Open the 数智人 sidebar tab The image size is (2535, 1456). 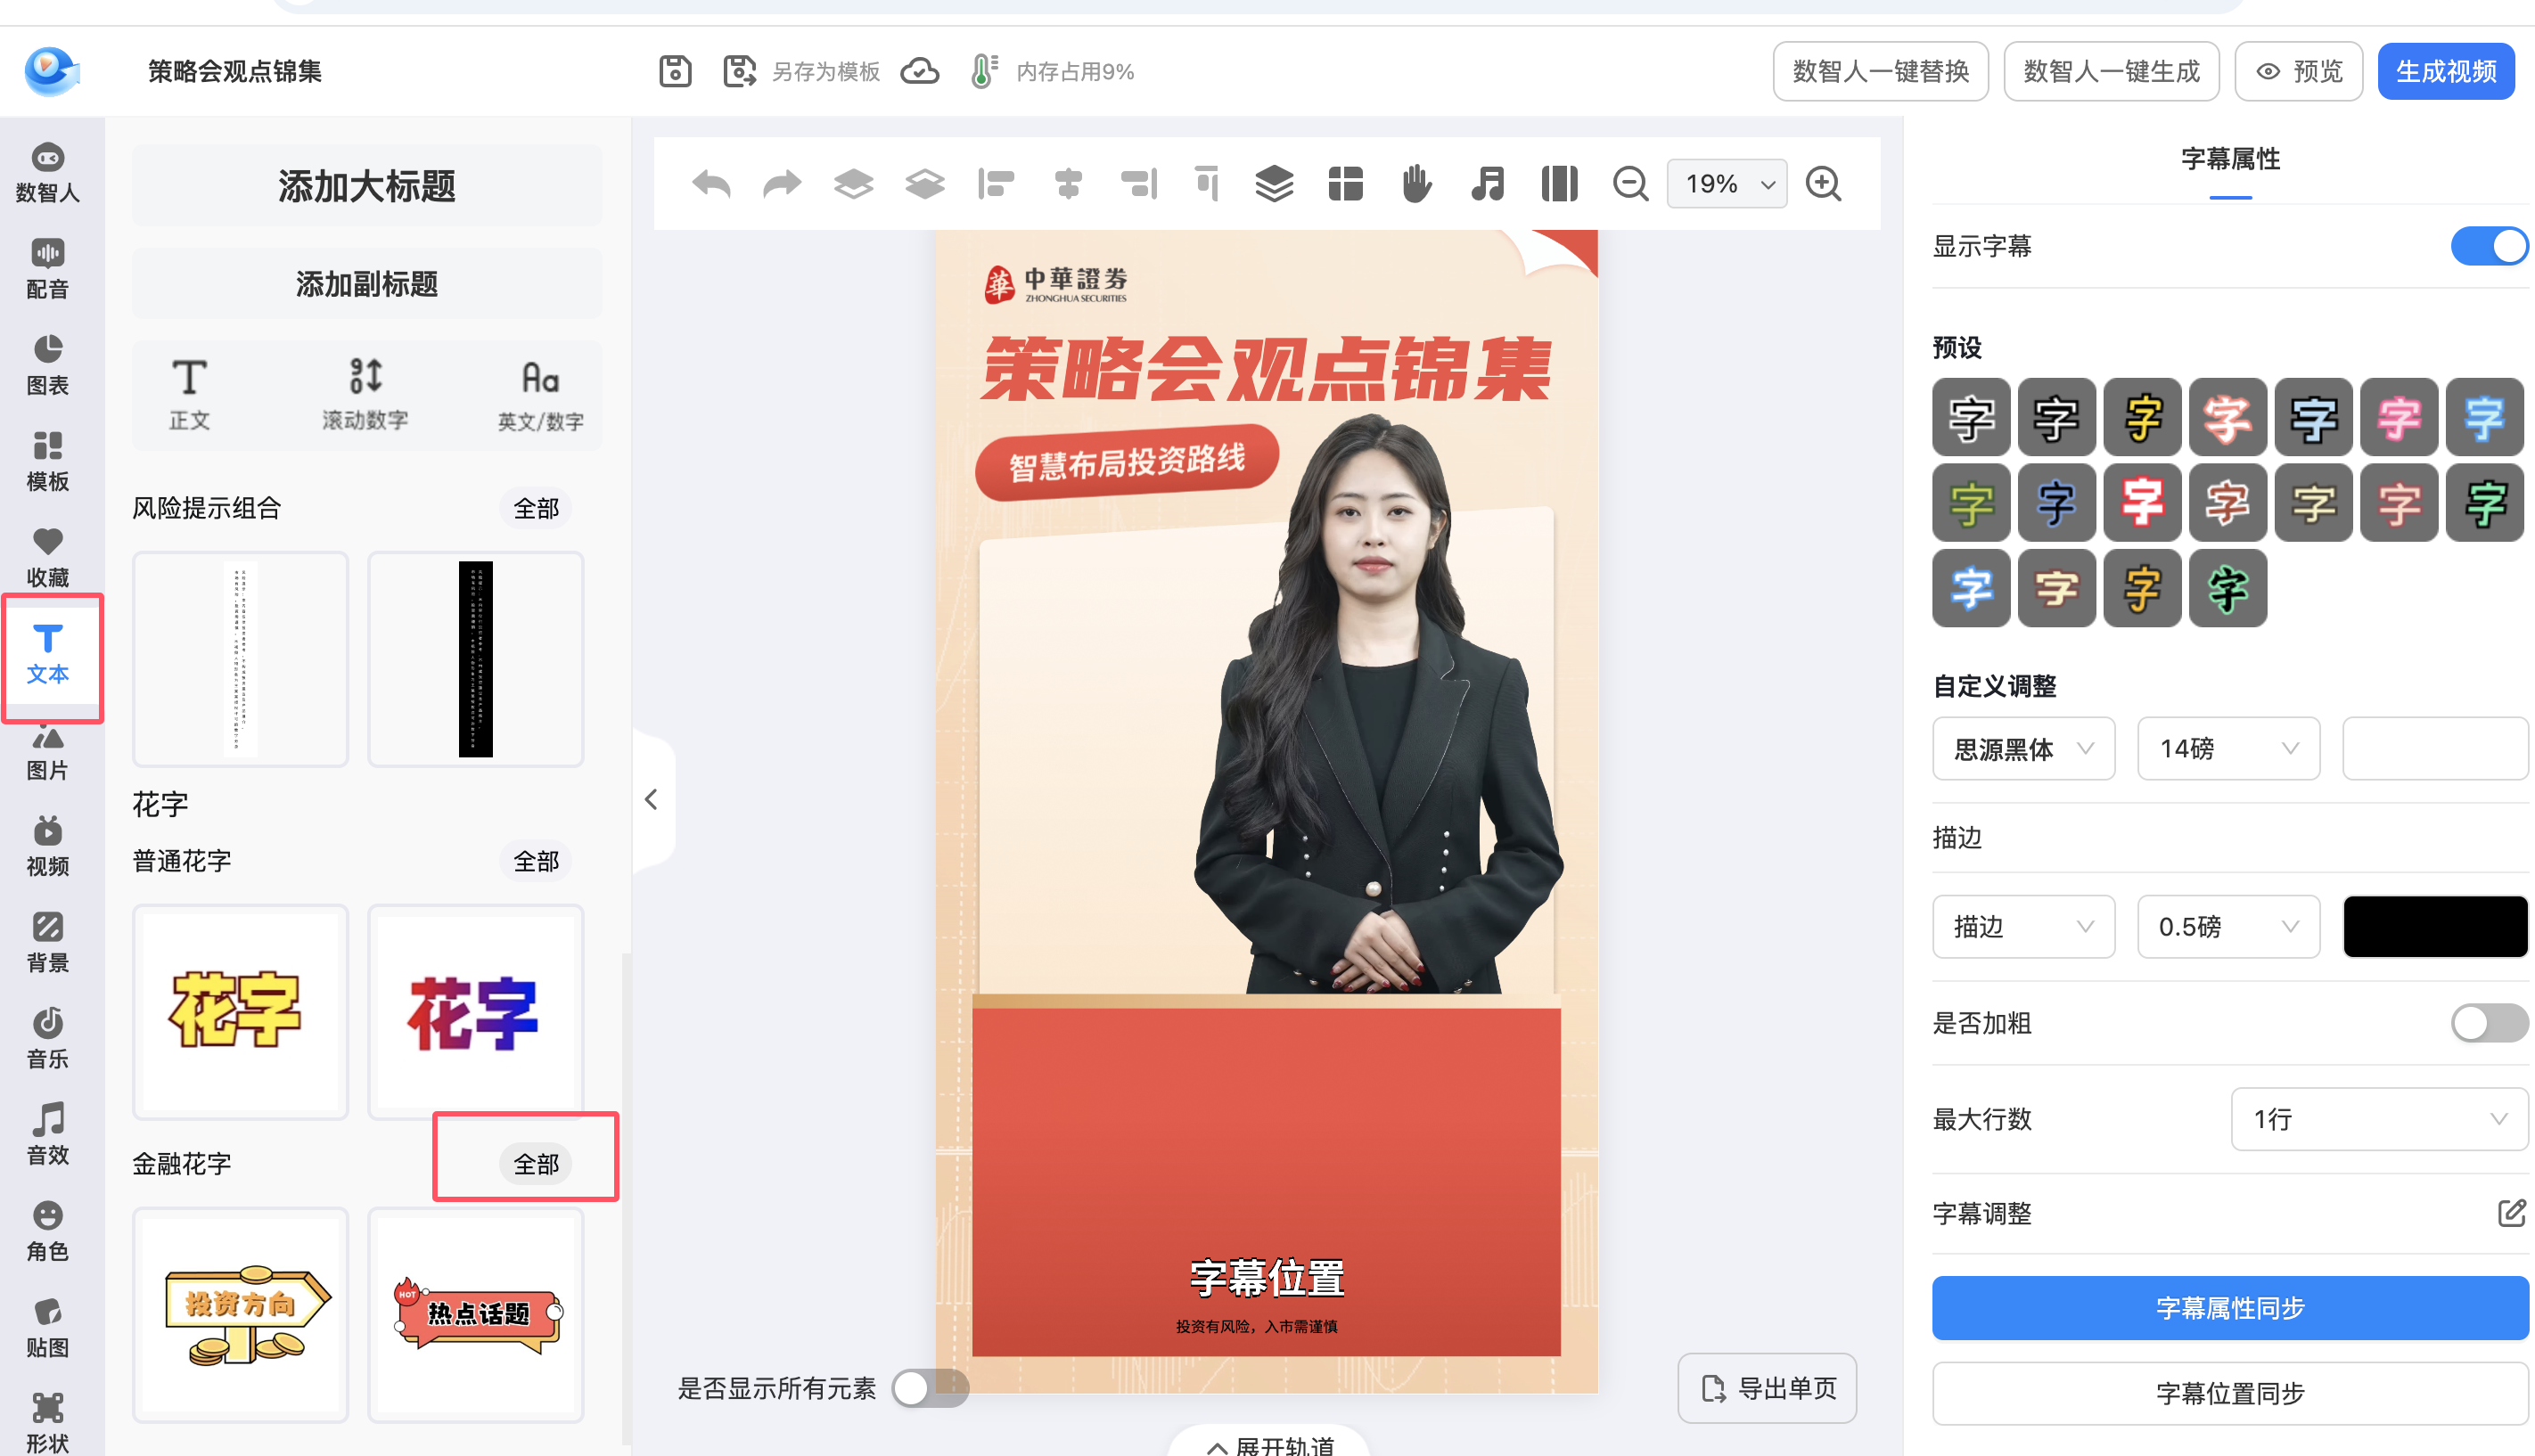click(47, 172)
